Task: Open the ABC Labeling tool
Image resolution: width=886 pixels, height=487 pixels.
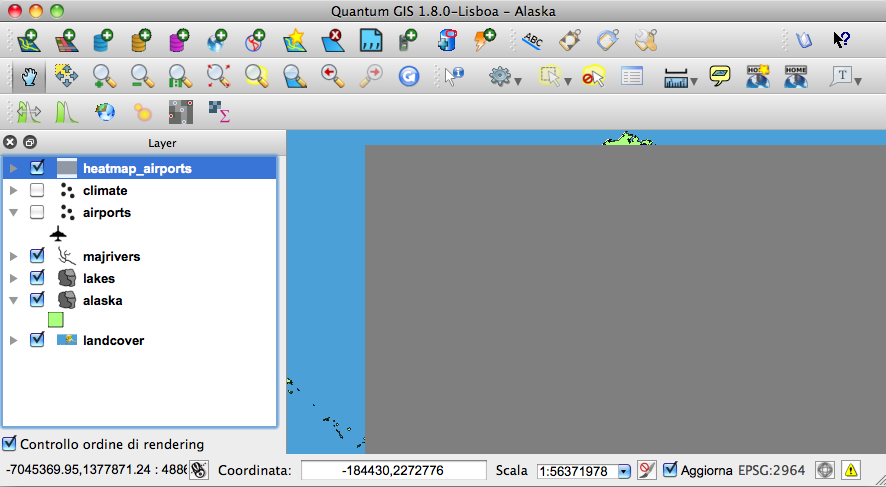Action: [532, 41]
